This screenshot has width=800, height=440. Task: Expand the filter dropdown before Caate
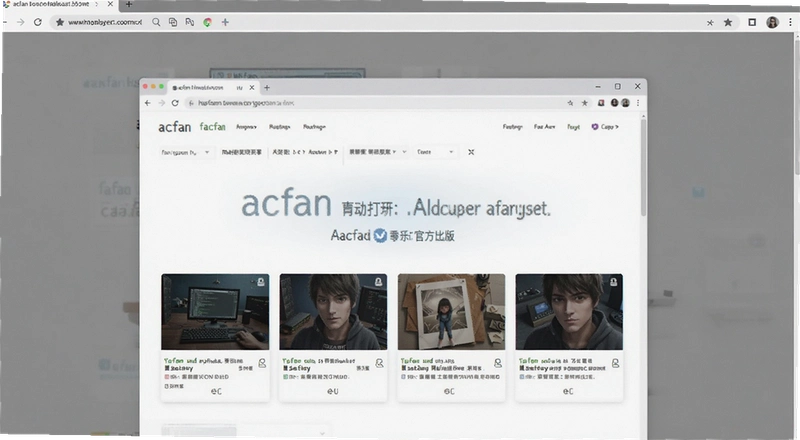378,152
